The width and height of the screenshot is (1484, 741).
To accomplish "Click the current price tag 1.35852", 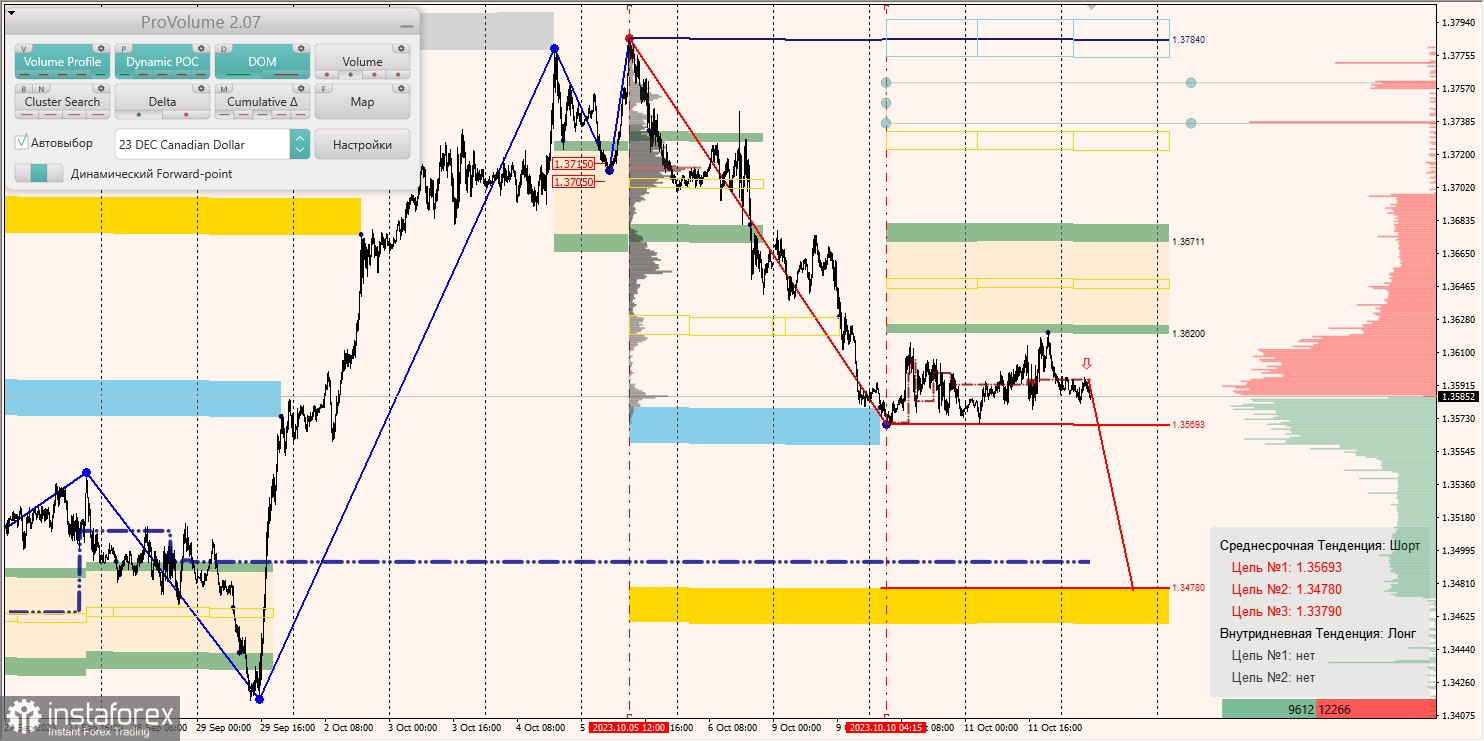I will tap(1458, 396).
